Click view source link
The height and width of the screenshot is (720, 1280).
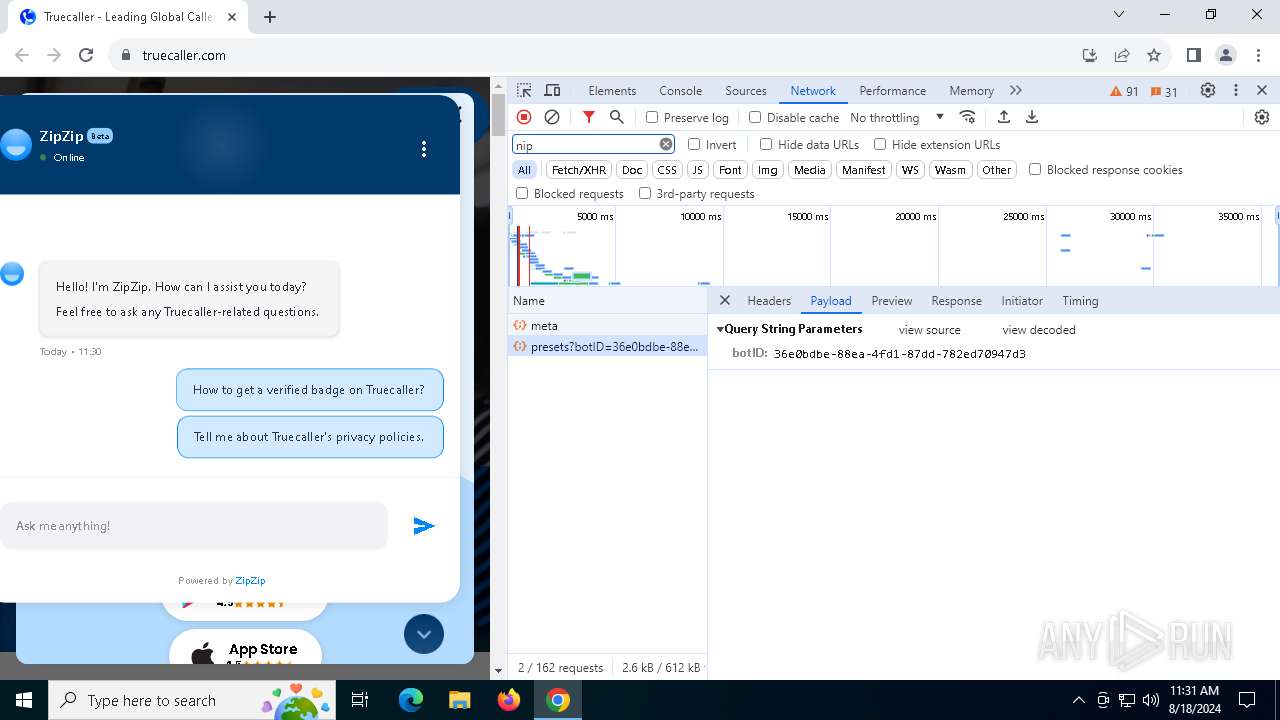click(929, 330)
